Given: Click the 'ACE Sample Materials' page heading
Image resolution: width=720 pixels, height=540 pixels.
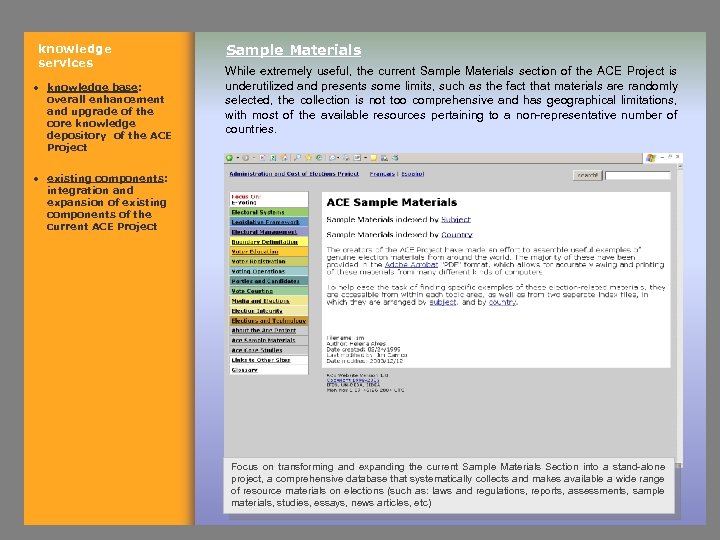Looking at the screenshot, I should 392,202.
